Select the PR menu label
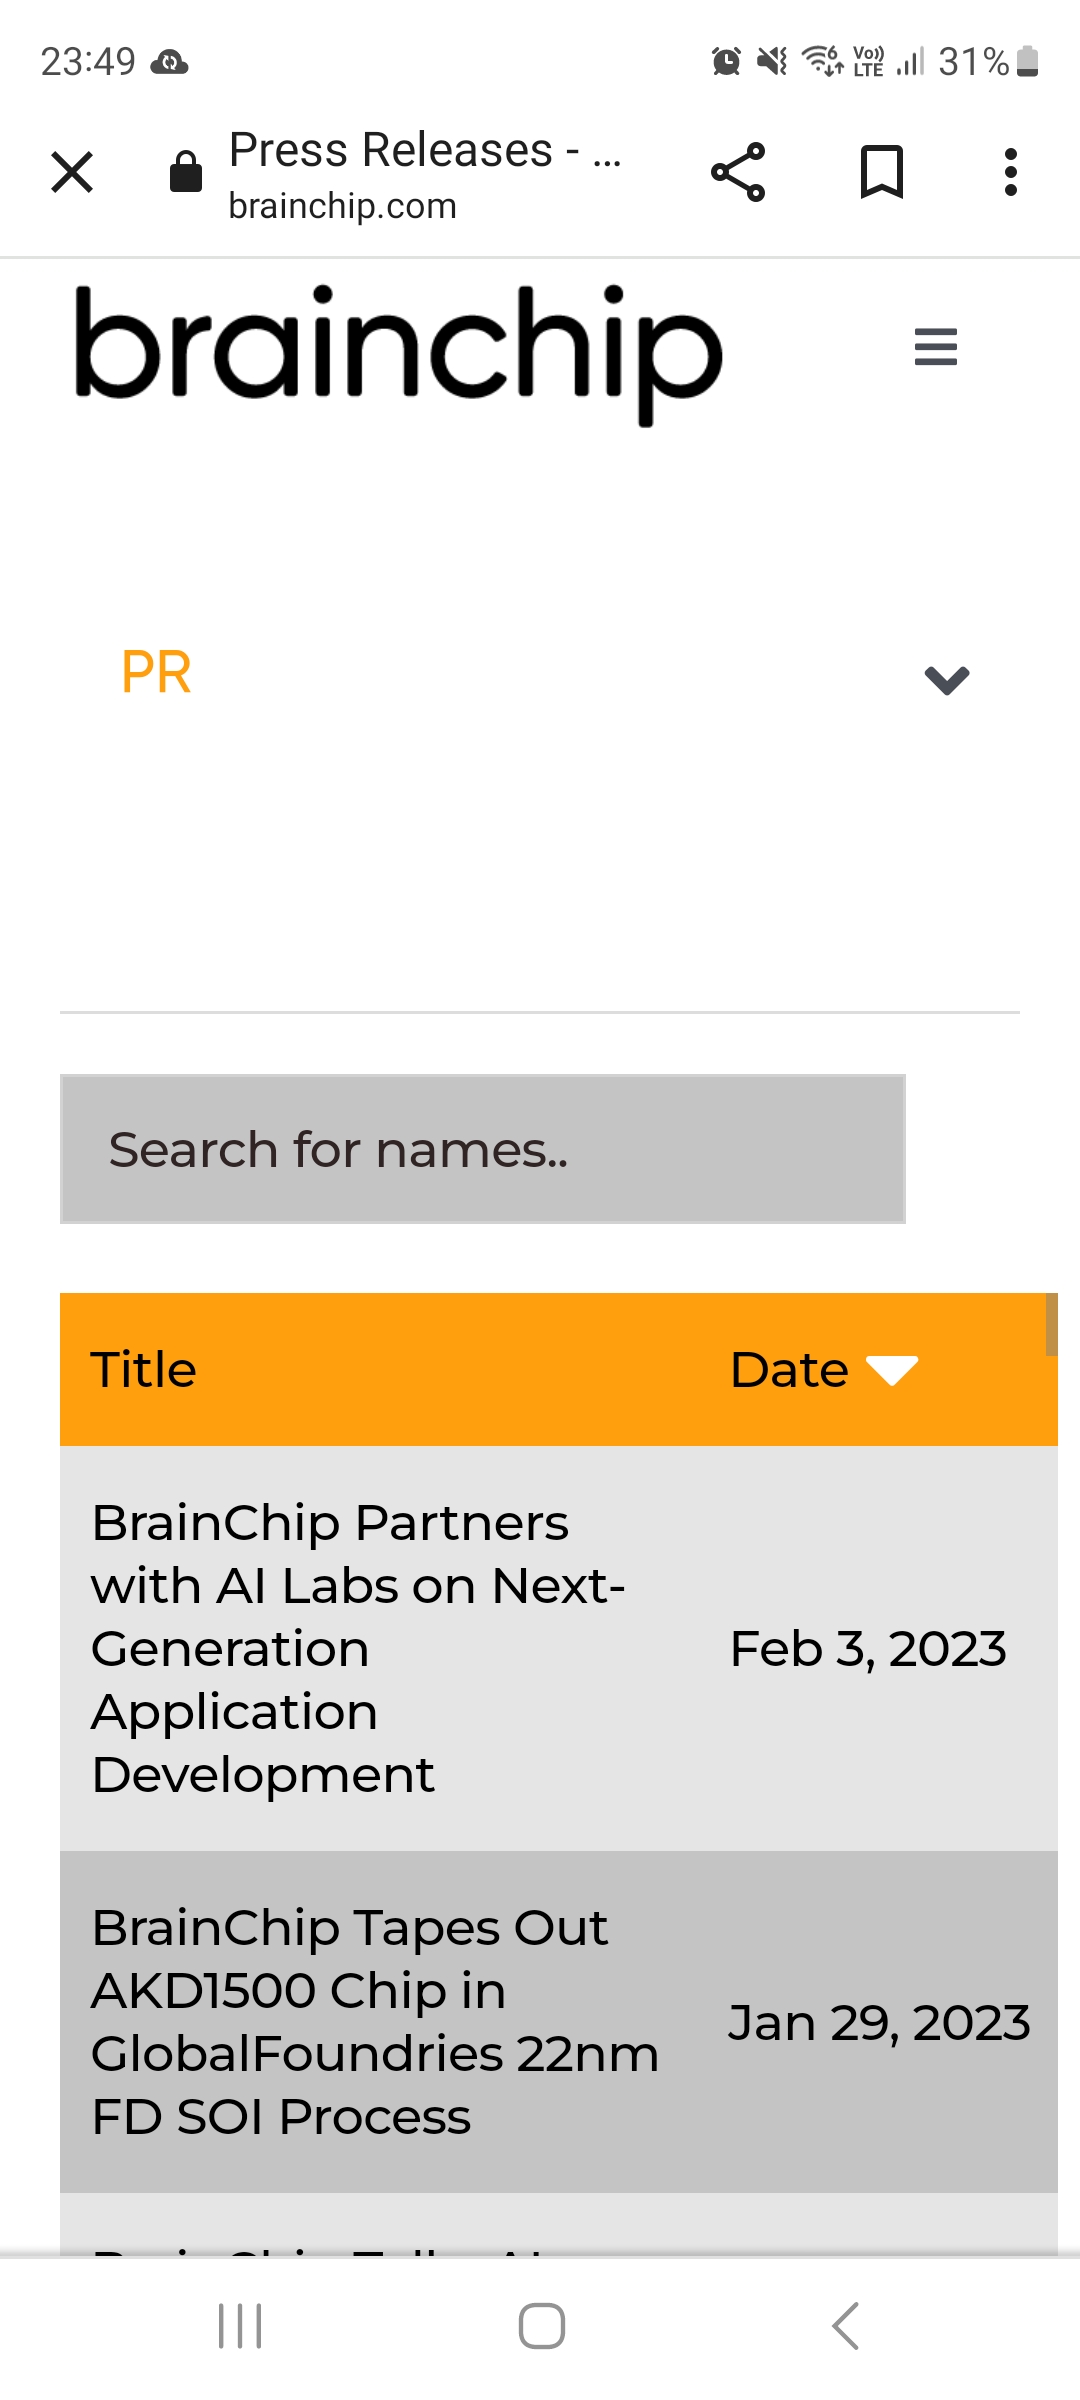Image resolution: width=1080 pixels, height=2400 pixels. tap(156, 672)
